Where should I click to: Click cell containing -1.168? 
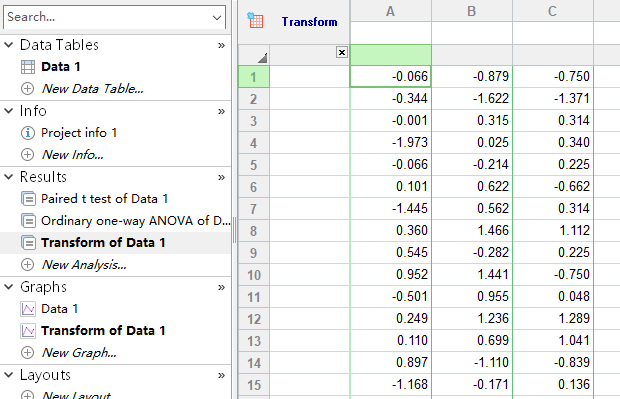click(x=391, y=384)
